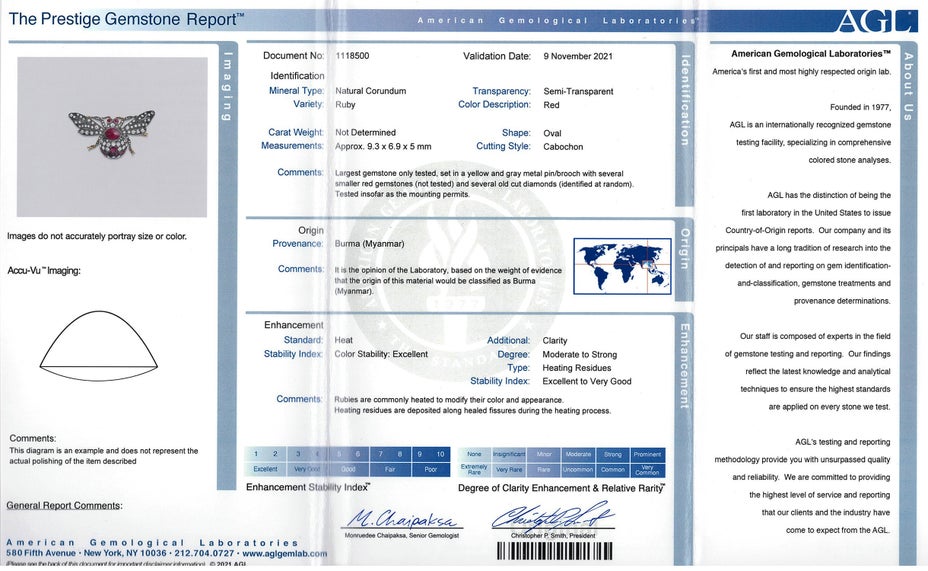Screen dimensions: 928x571
Task: Click number 10 on the stability index scale
Action: (439, 454)
